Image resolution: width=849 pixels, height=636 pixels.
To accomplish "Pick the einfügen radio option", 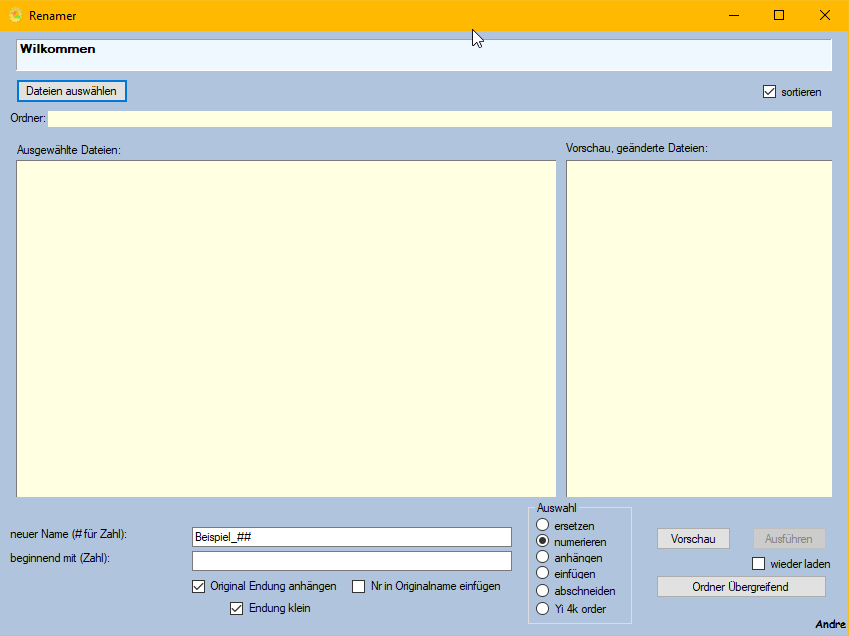I will (543, 574).
